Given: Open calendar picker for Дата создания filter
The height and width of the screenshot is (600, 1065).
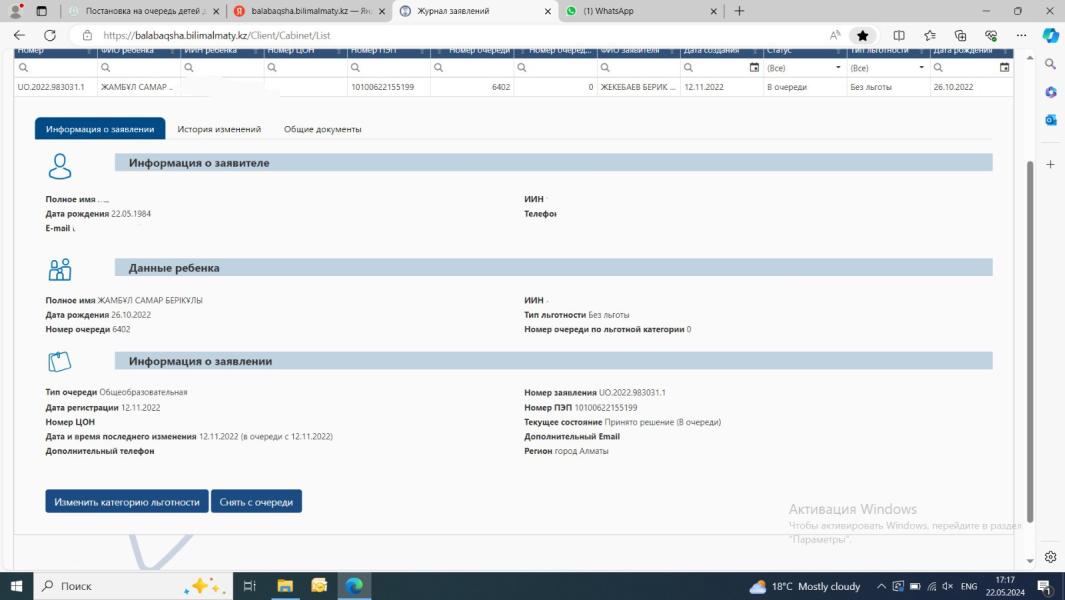Looking at the screenshot, I should (x=754, y=67).
